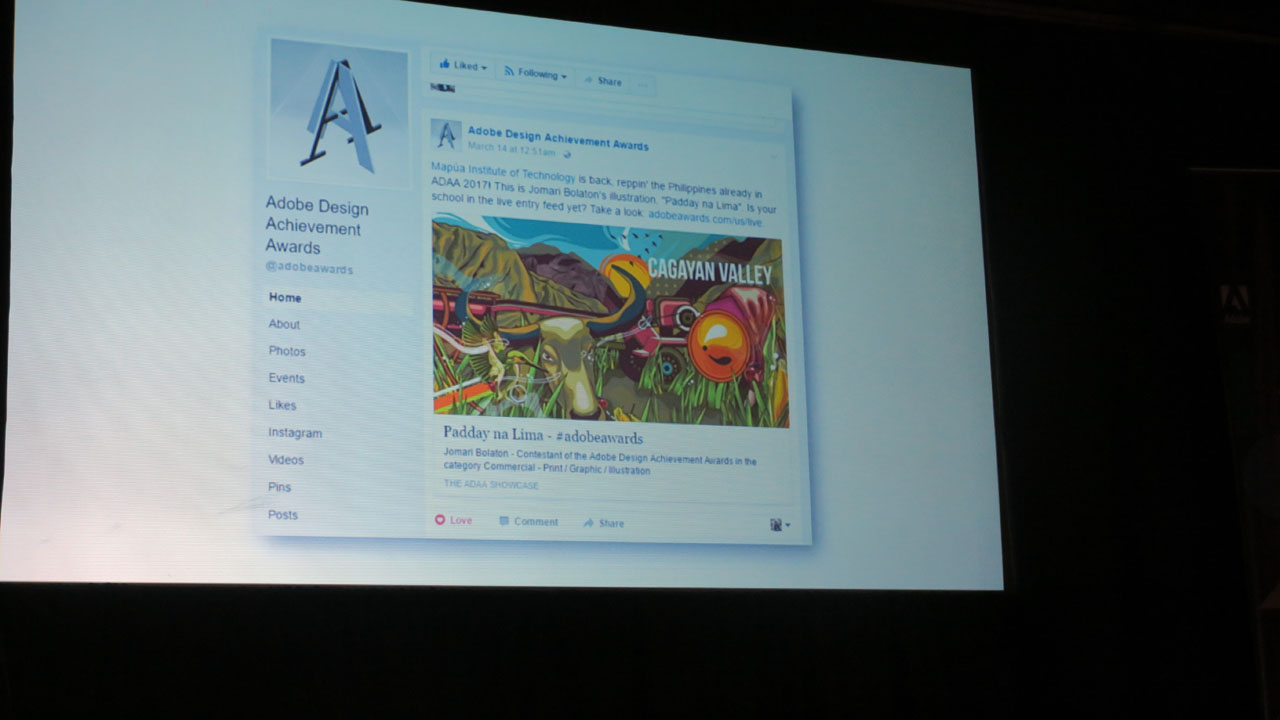Image resolution: width=1280 pixels, height=720 pixels.
Task: Share the page using top Share button
Action: [603, 81]
